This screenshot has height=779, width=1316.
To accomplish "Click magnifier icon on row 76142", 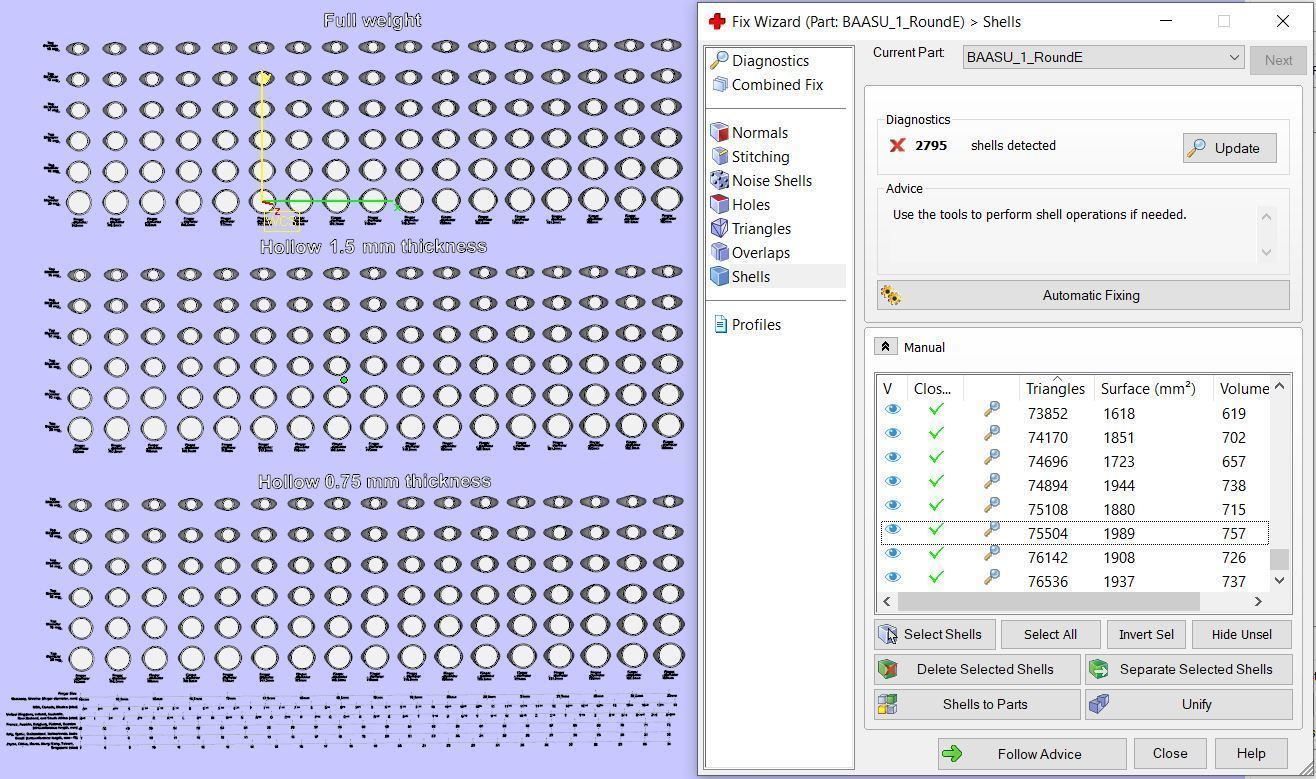I will tap(991, 553).
